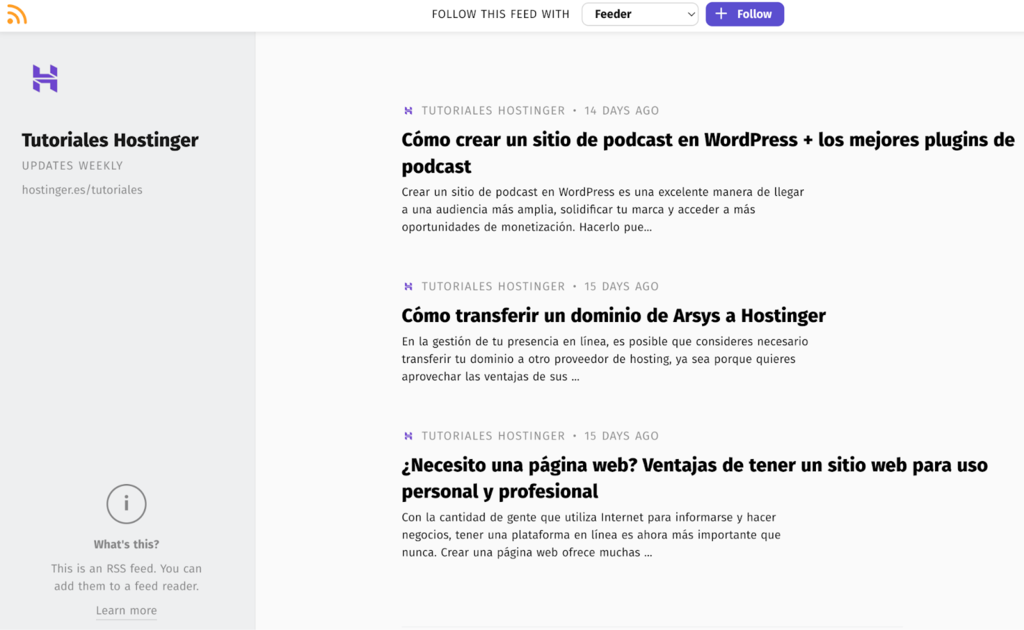Screen dimensions: 1024x630
Task: Open the Arsys domain transfer article
Action: 613,315
